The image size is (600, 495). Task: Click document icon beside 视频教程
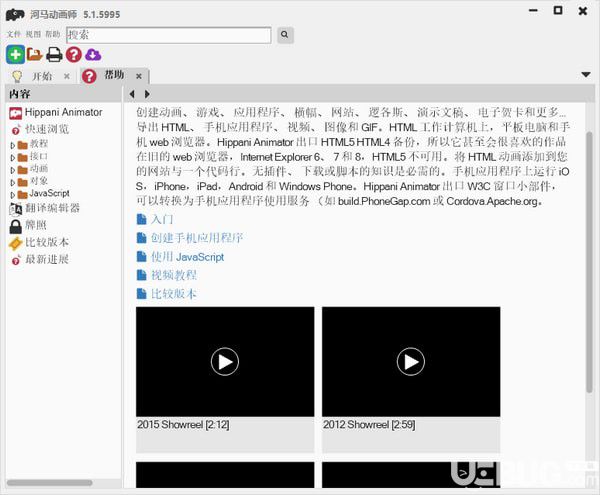142,275
